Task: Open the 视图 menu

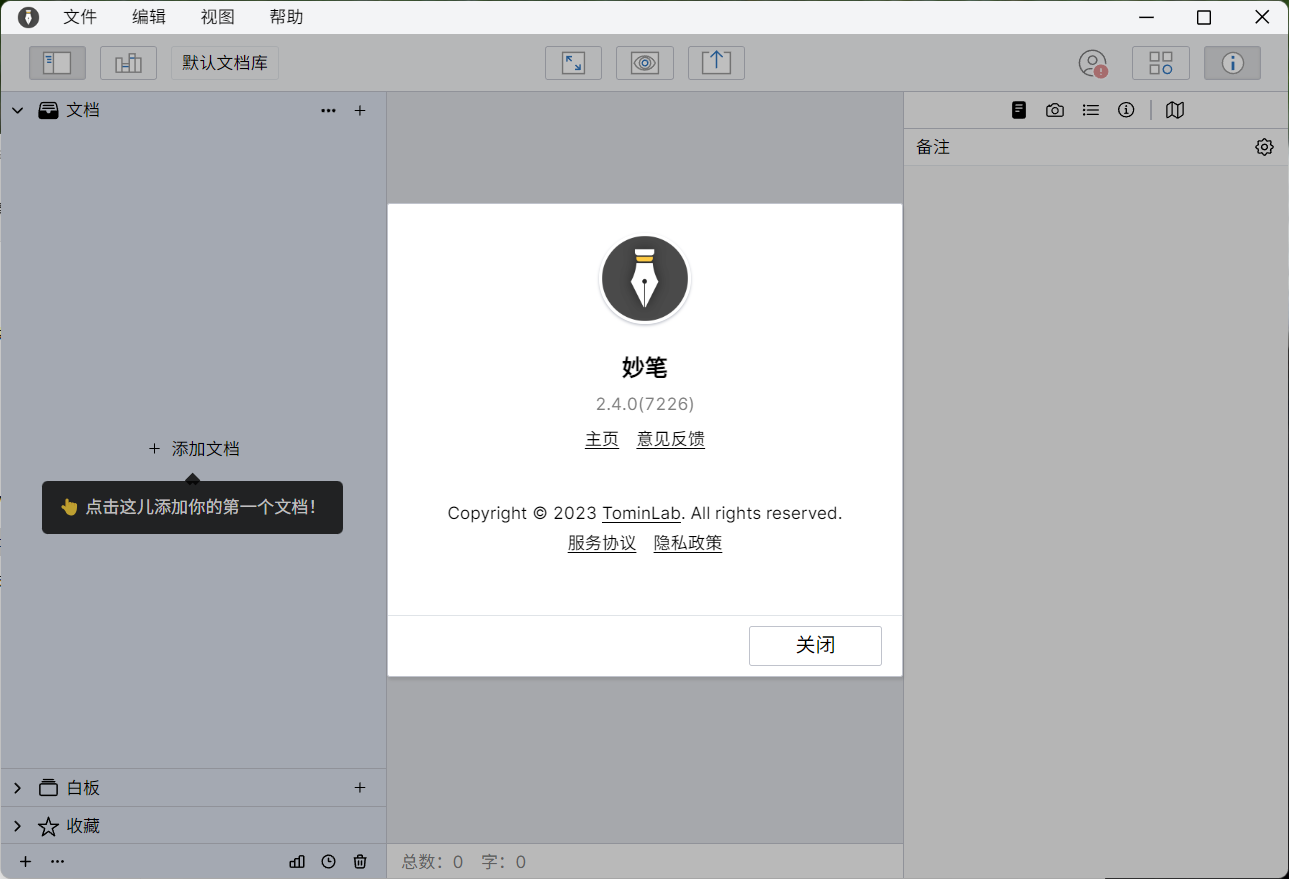Action: pos(217,17)
